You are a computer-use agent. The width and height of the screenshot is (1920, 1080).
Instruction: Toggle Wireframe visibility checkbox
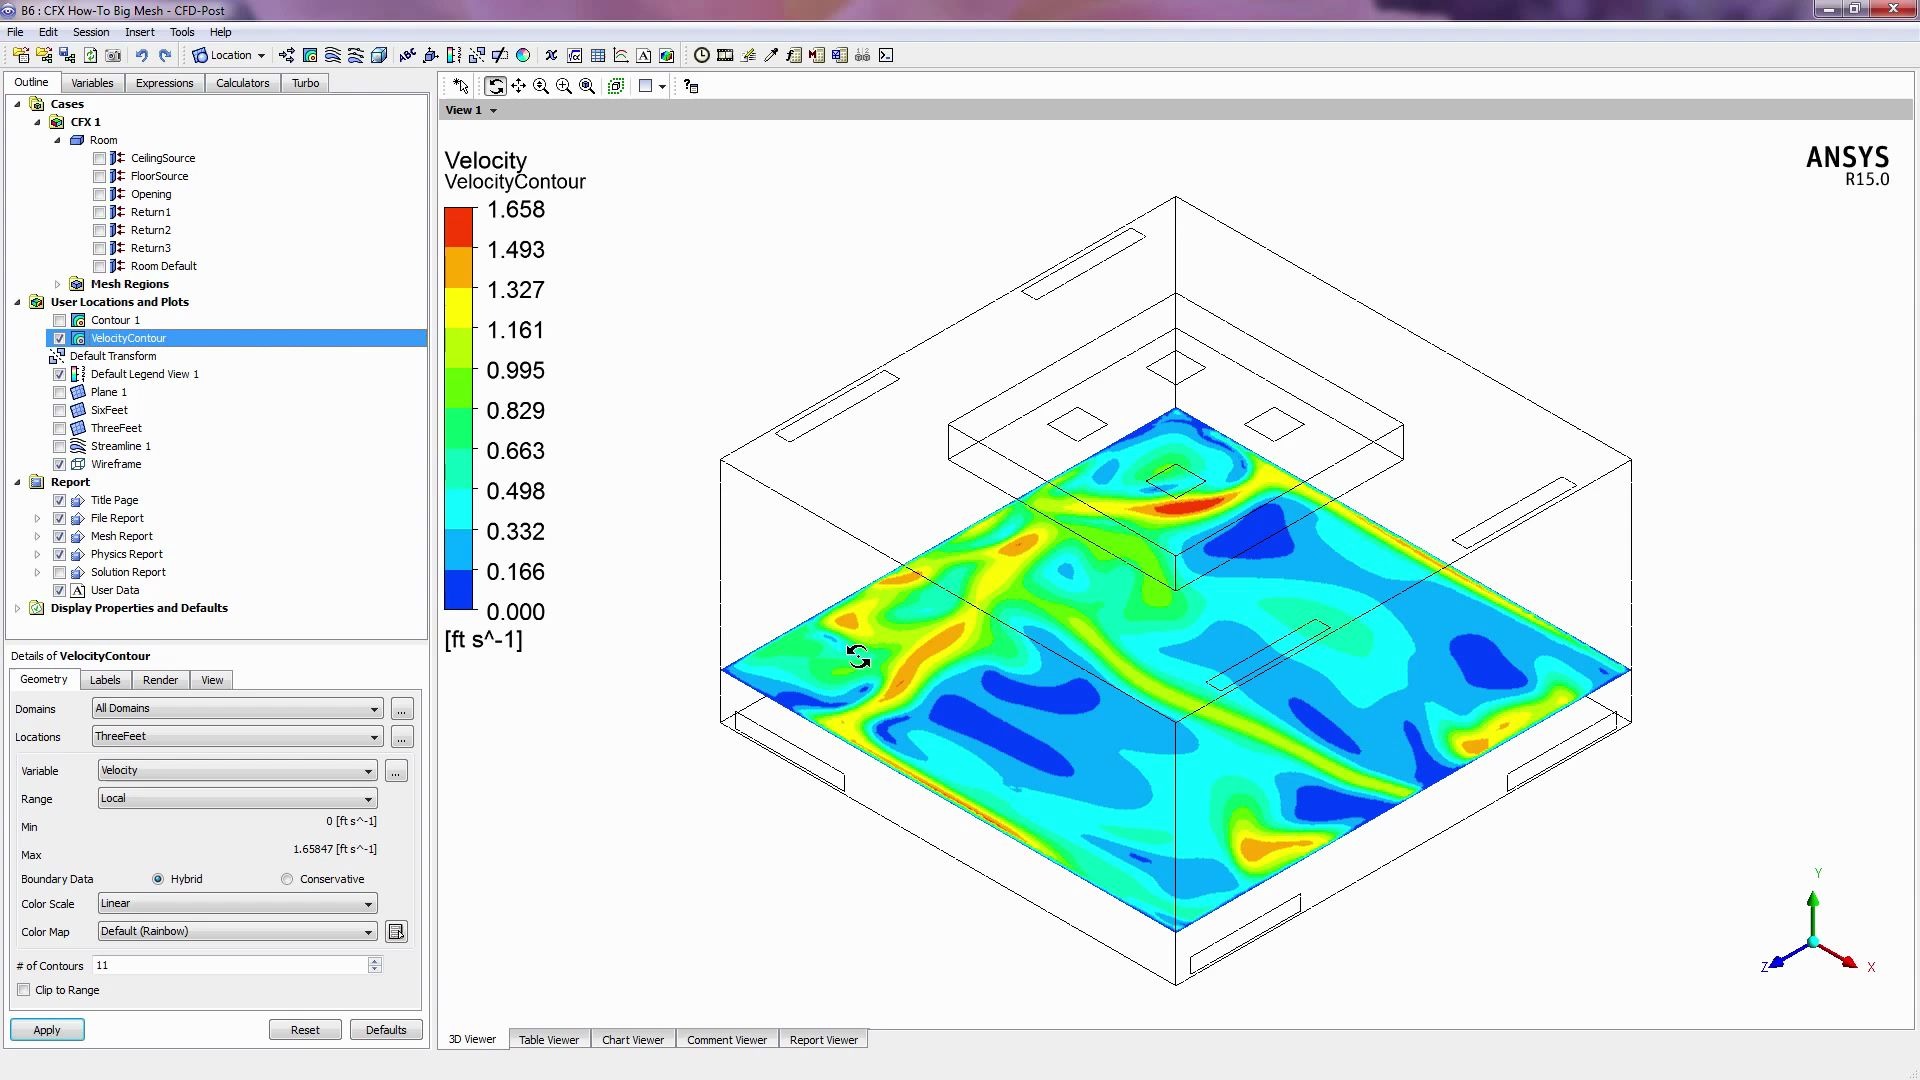pyautogui.click(x=60, y=464)
